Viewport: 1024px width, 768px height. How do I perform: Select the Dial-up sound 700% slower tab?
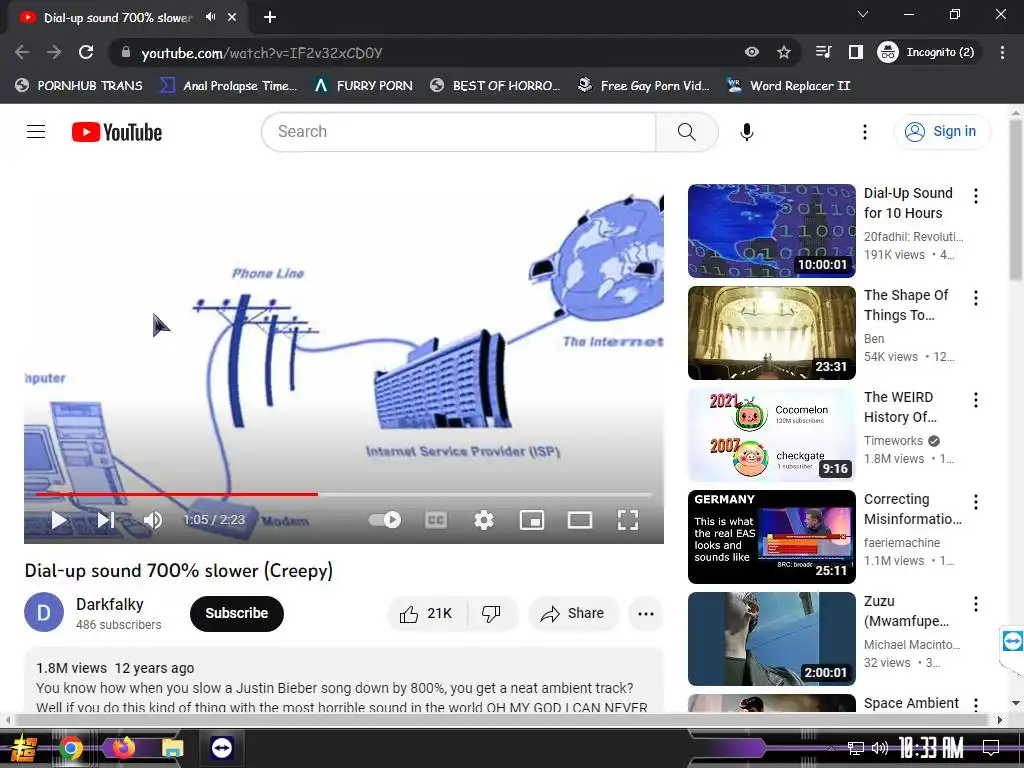(x=118, y=18)
